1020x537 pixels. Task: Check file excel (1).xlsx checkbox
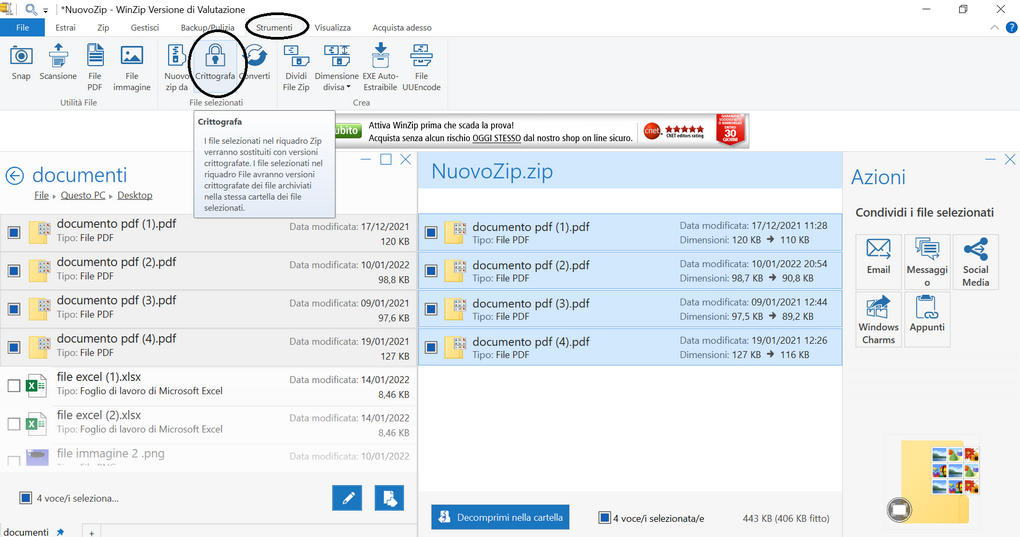14,386
